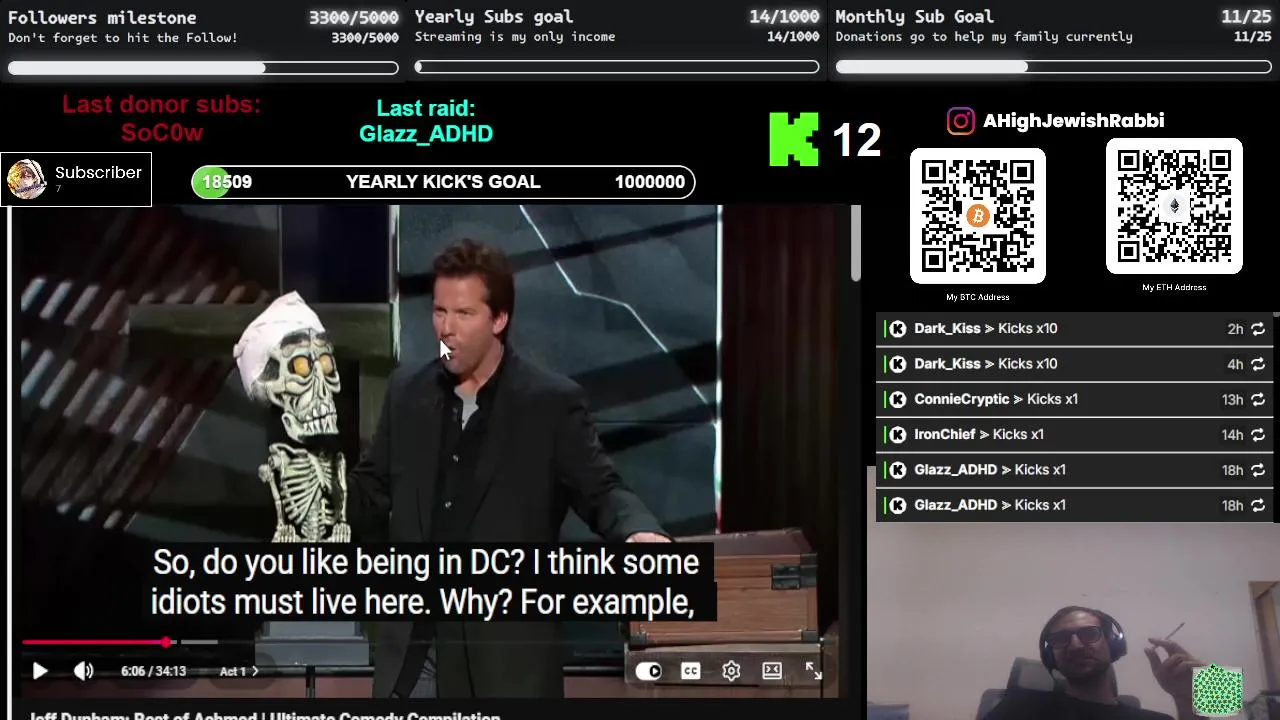Expand the Act 1 chapter chevron

pyautogui.click(x=254, y=671)
